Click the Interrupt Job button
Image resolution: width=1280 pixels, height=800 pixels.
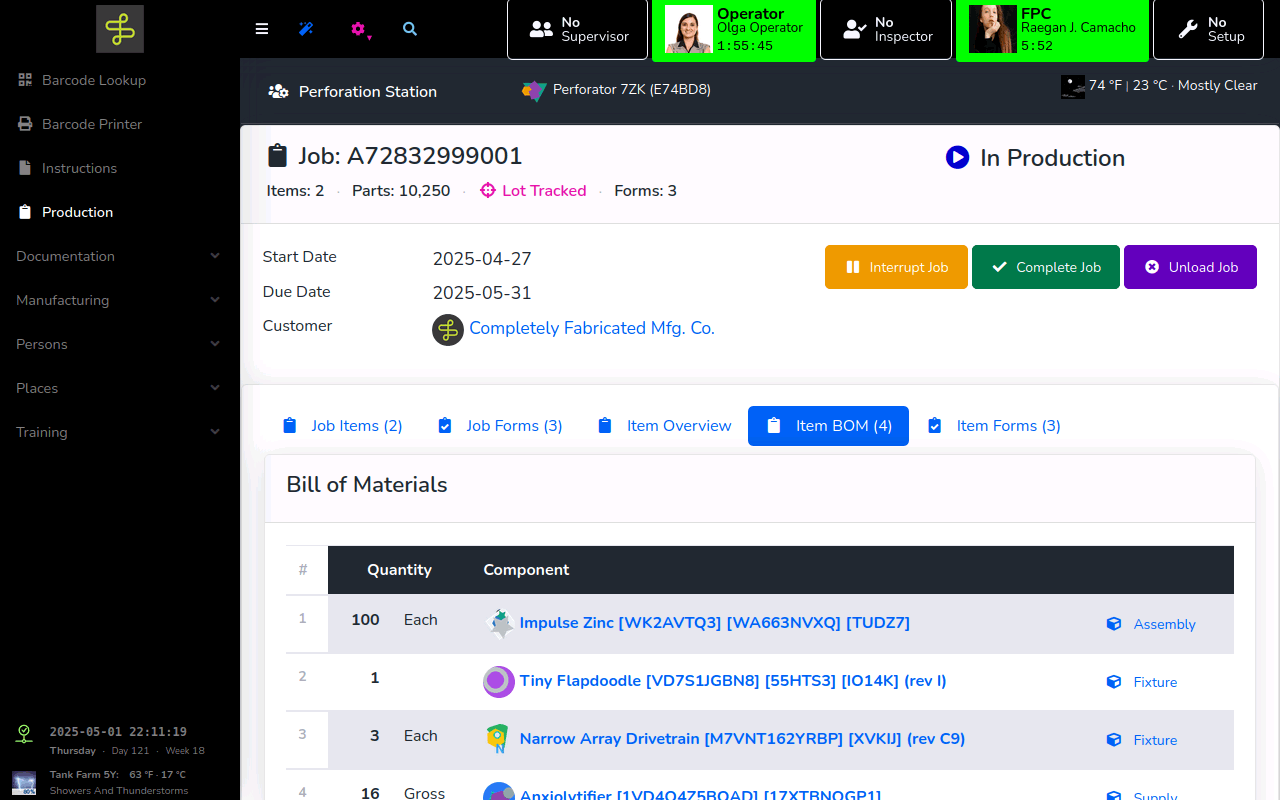896,267
